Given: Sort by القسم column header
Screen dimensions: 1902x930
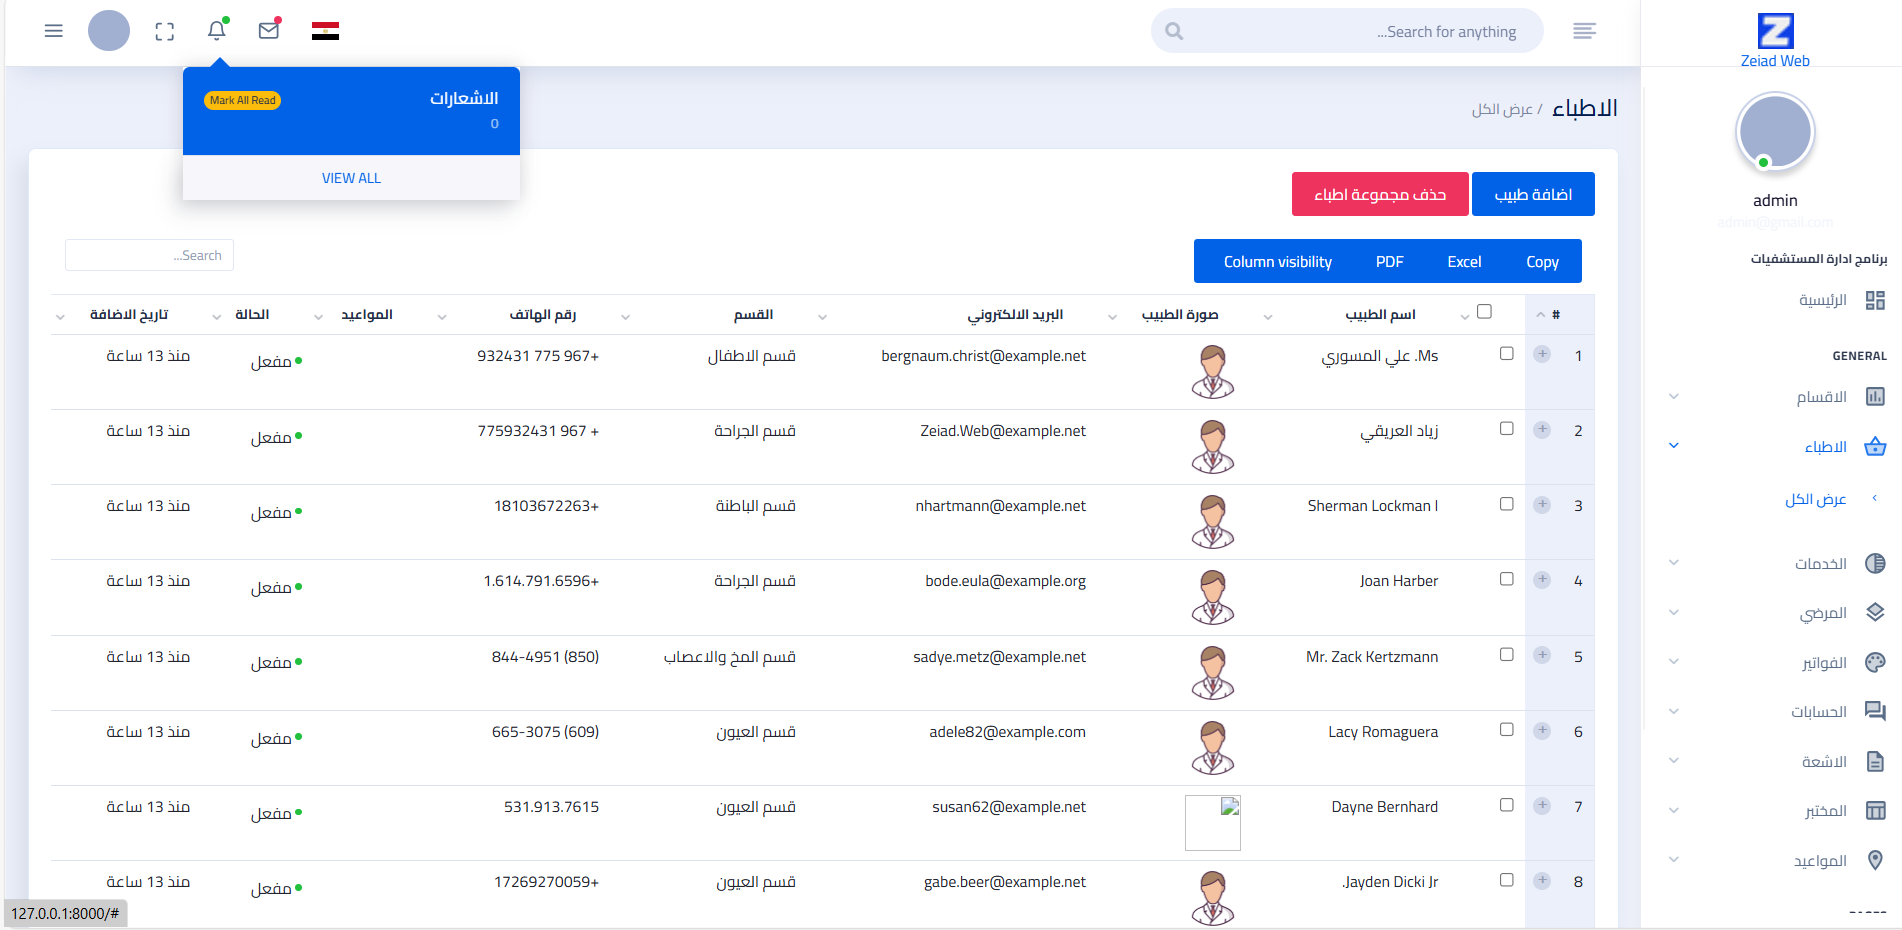Looking at the screenshot, I should point(753,314).
